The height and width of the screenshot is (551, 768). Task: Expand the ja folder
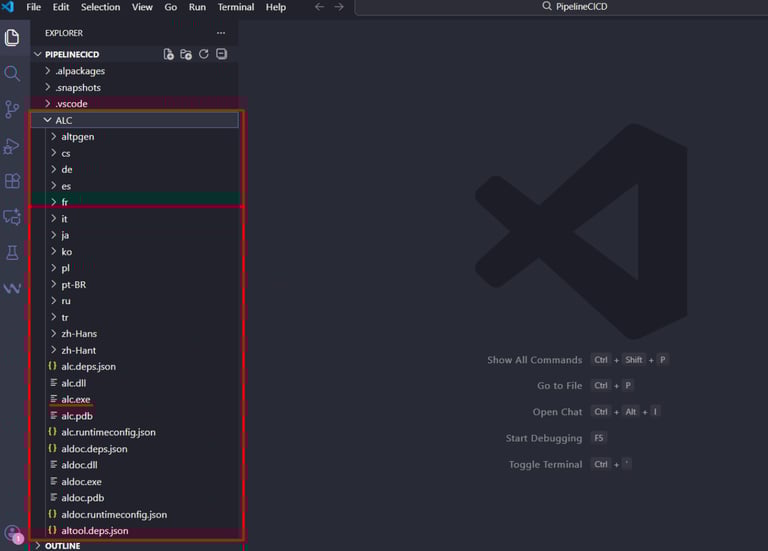click(135, 235)
